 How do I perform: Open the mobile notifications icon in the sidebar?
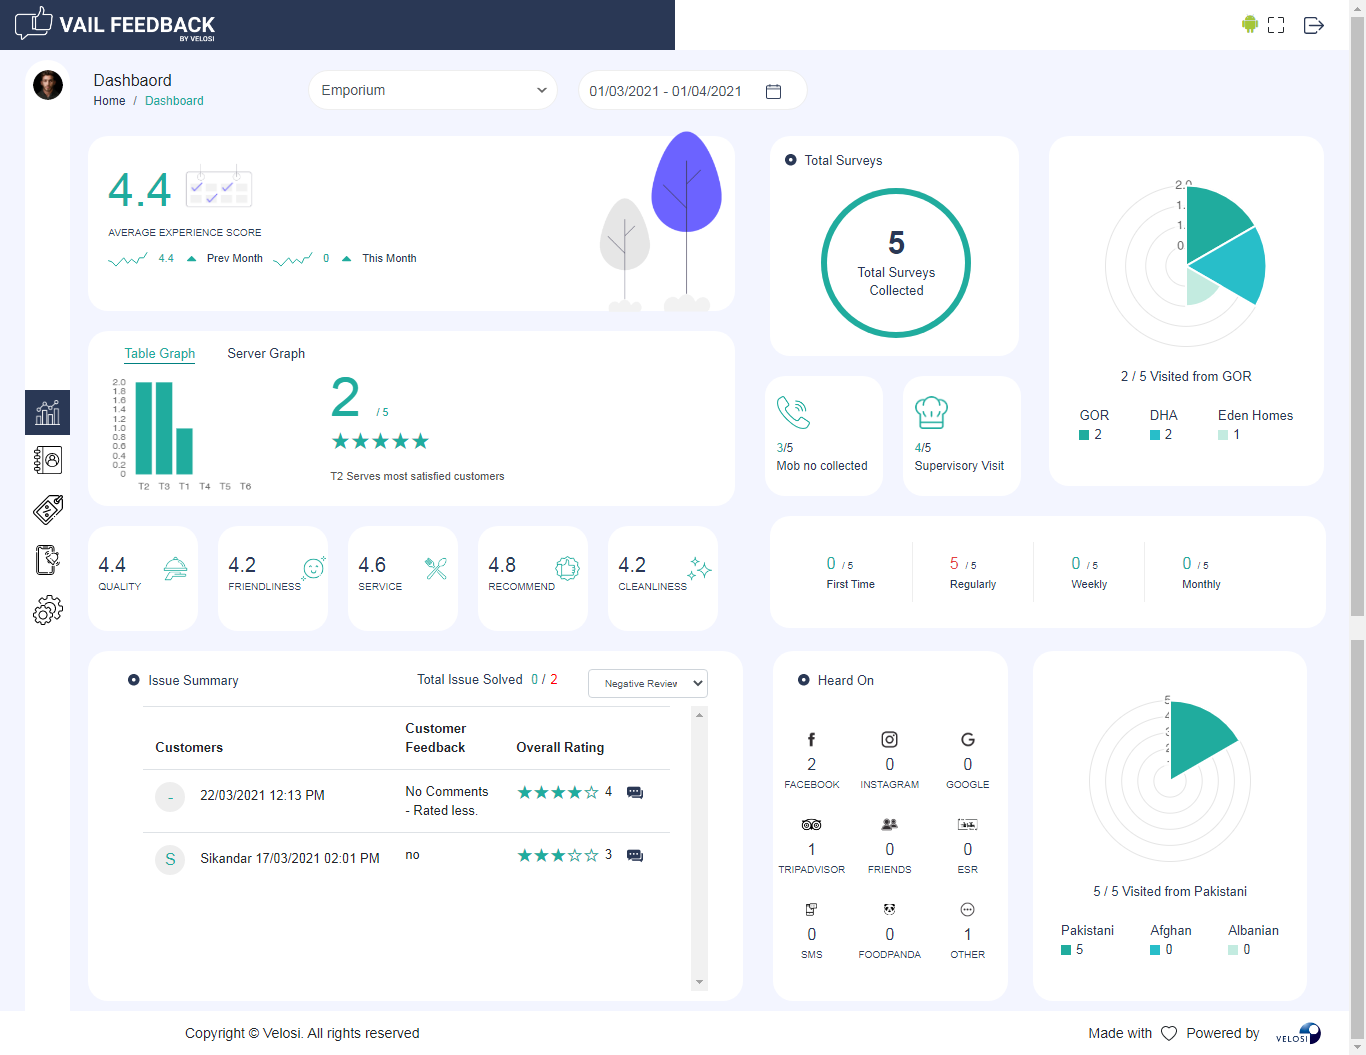coord(47,560)
